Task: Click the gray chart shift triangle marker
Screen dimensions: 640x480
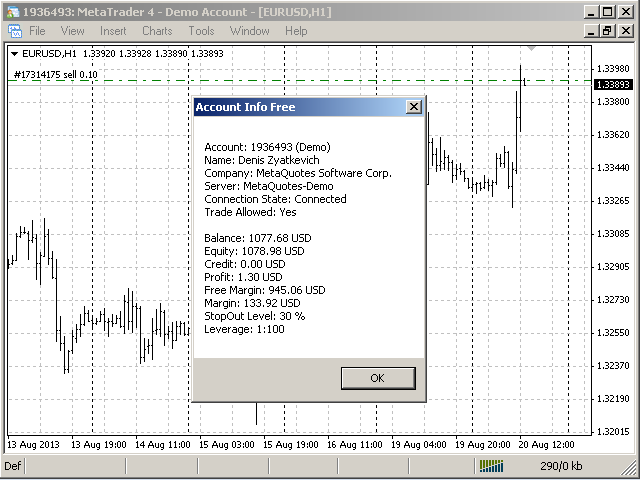Action: [x=532, y=48]
